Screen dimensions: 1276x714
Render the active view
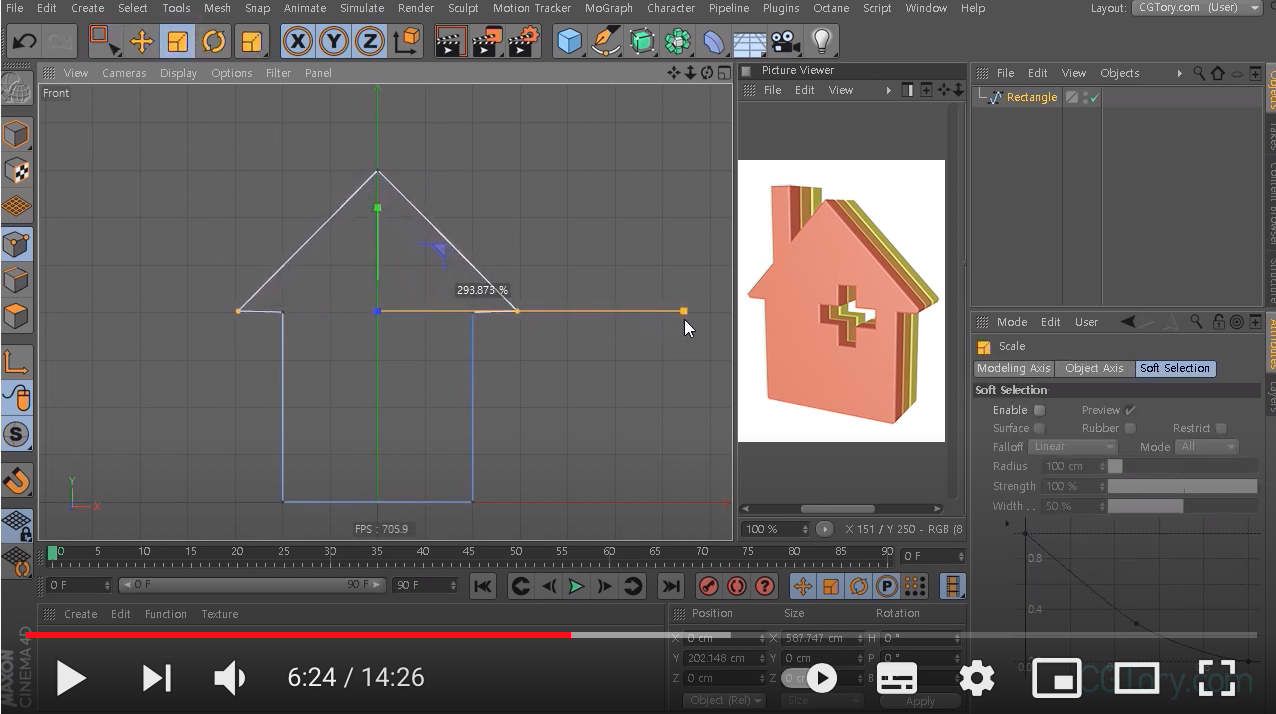click(x=451, y=42)
